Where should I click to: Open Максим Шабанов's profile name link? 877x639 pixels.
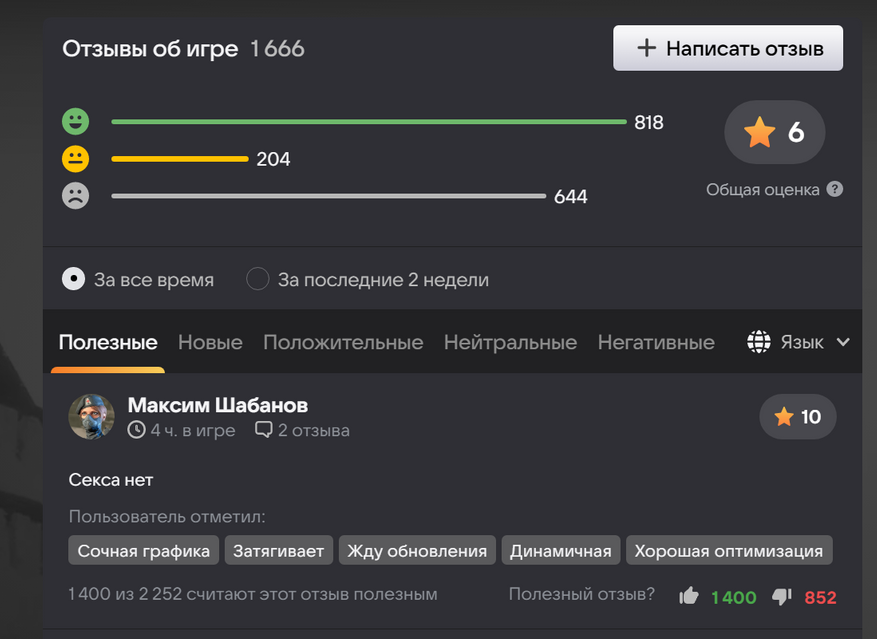(x=218, y=405)
